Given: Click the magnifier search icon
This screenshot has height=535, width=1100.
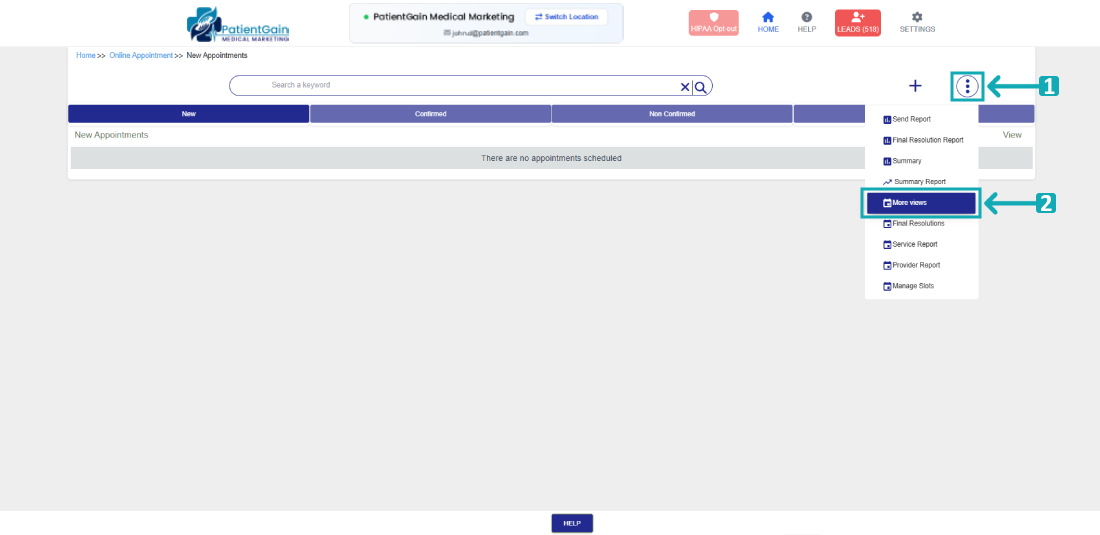Looking at the screenshot, I should pos(700,87).
